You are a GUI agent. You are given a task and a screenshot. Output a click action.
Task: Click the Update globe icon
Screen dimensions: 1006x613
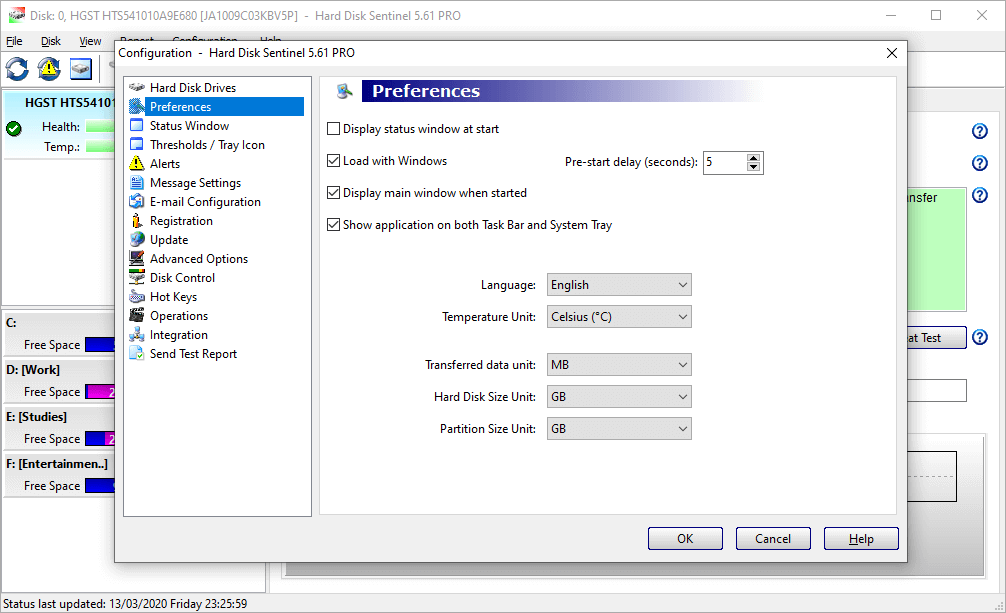pos(137,239)
